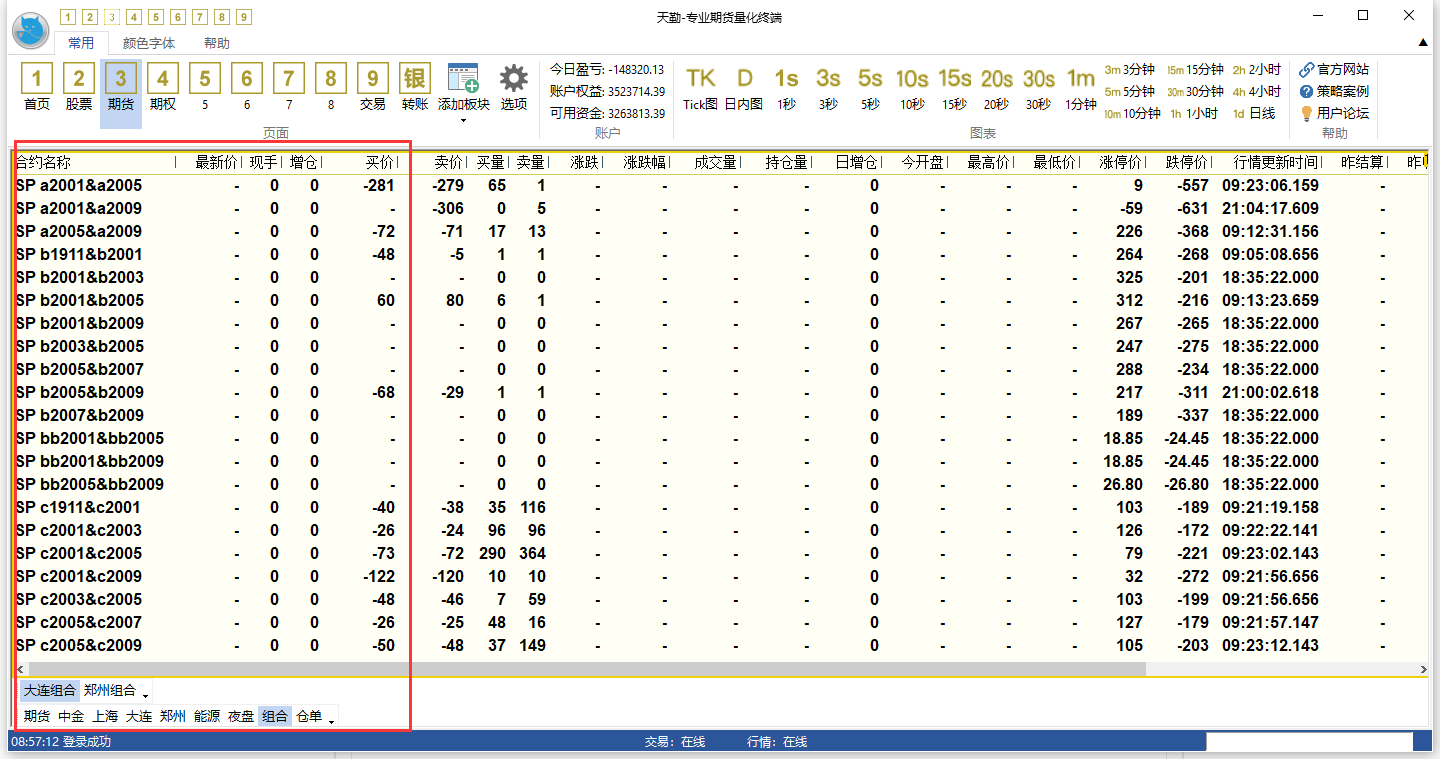Select the 5秒 chart period

click(x=870, y=88)
